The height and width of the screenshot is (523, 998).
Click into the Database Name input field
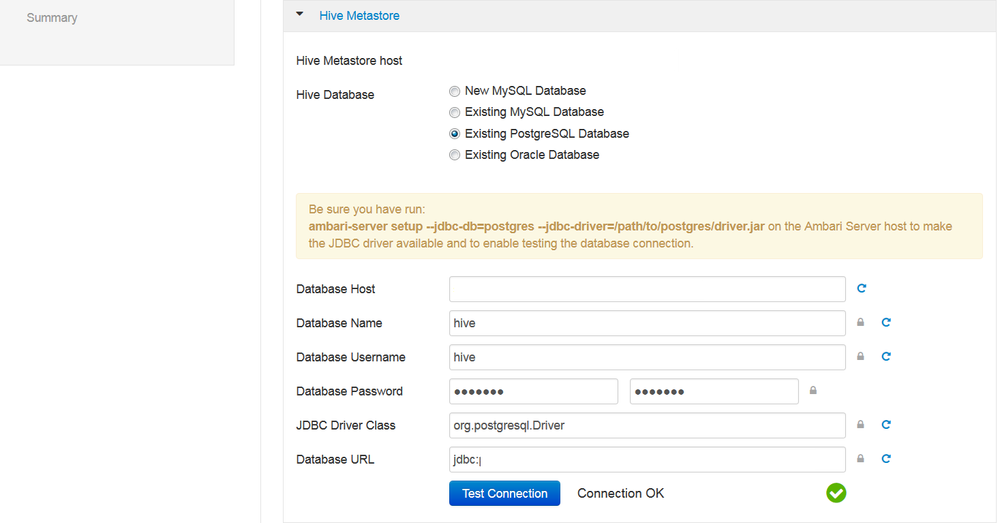tap(647, 323)
